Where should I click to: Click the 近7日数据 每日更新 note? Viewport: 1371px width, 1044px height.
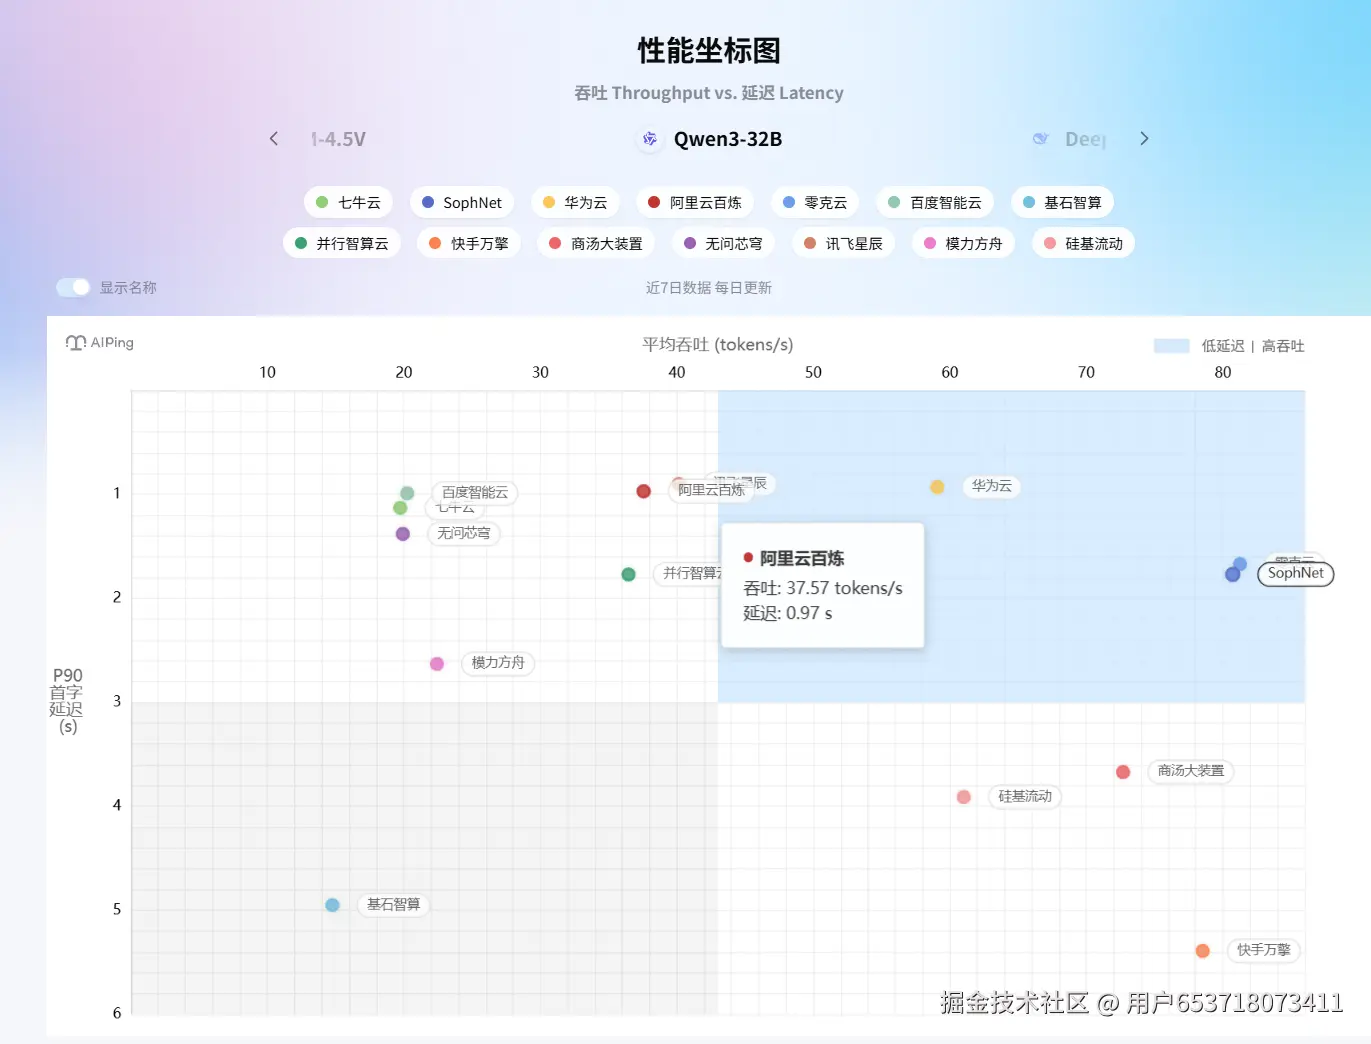[709, 288]
